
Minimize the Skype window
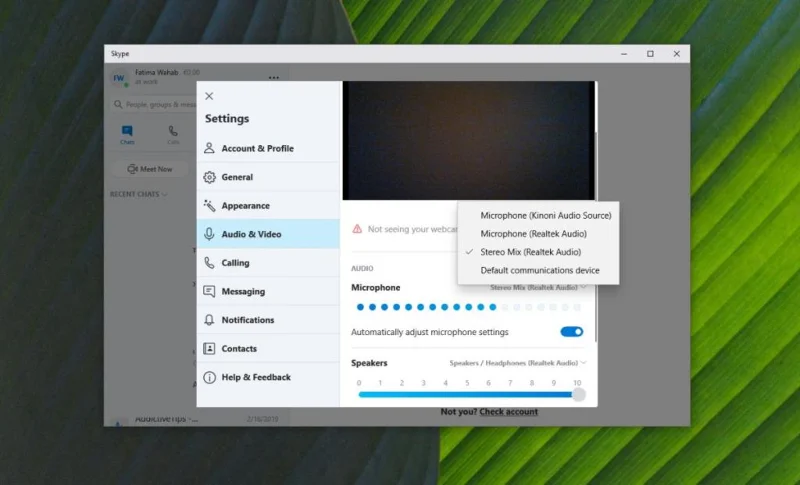624,54
